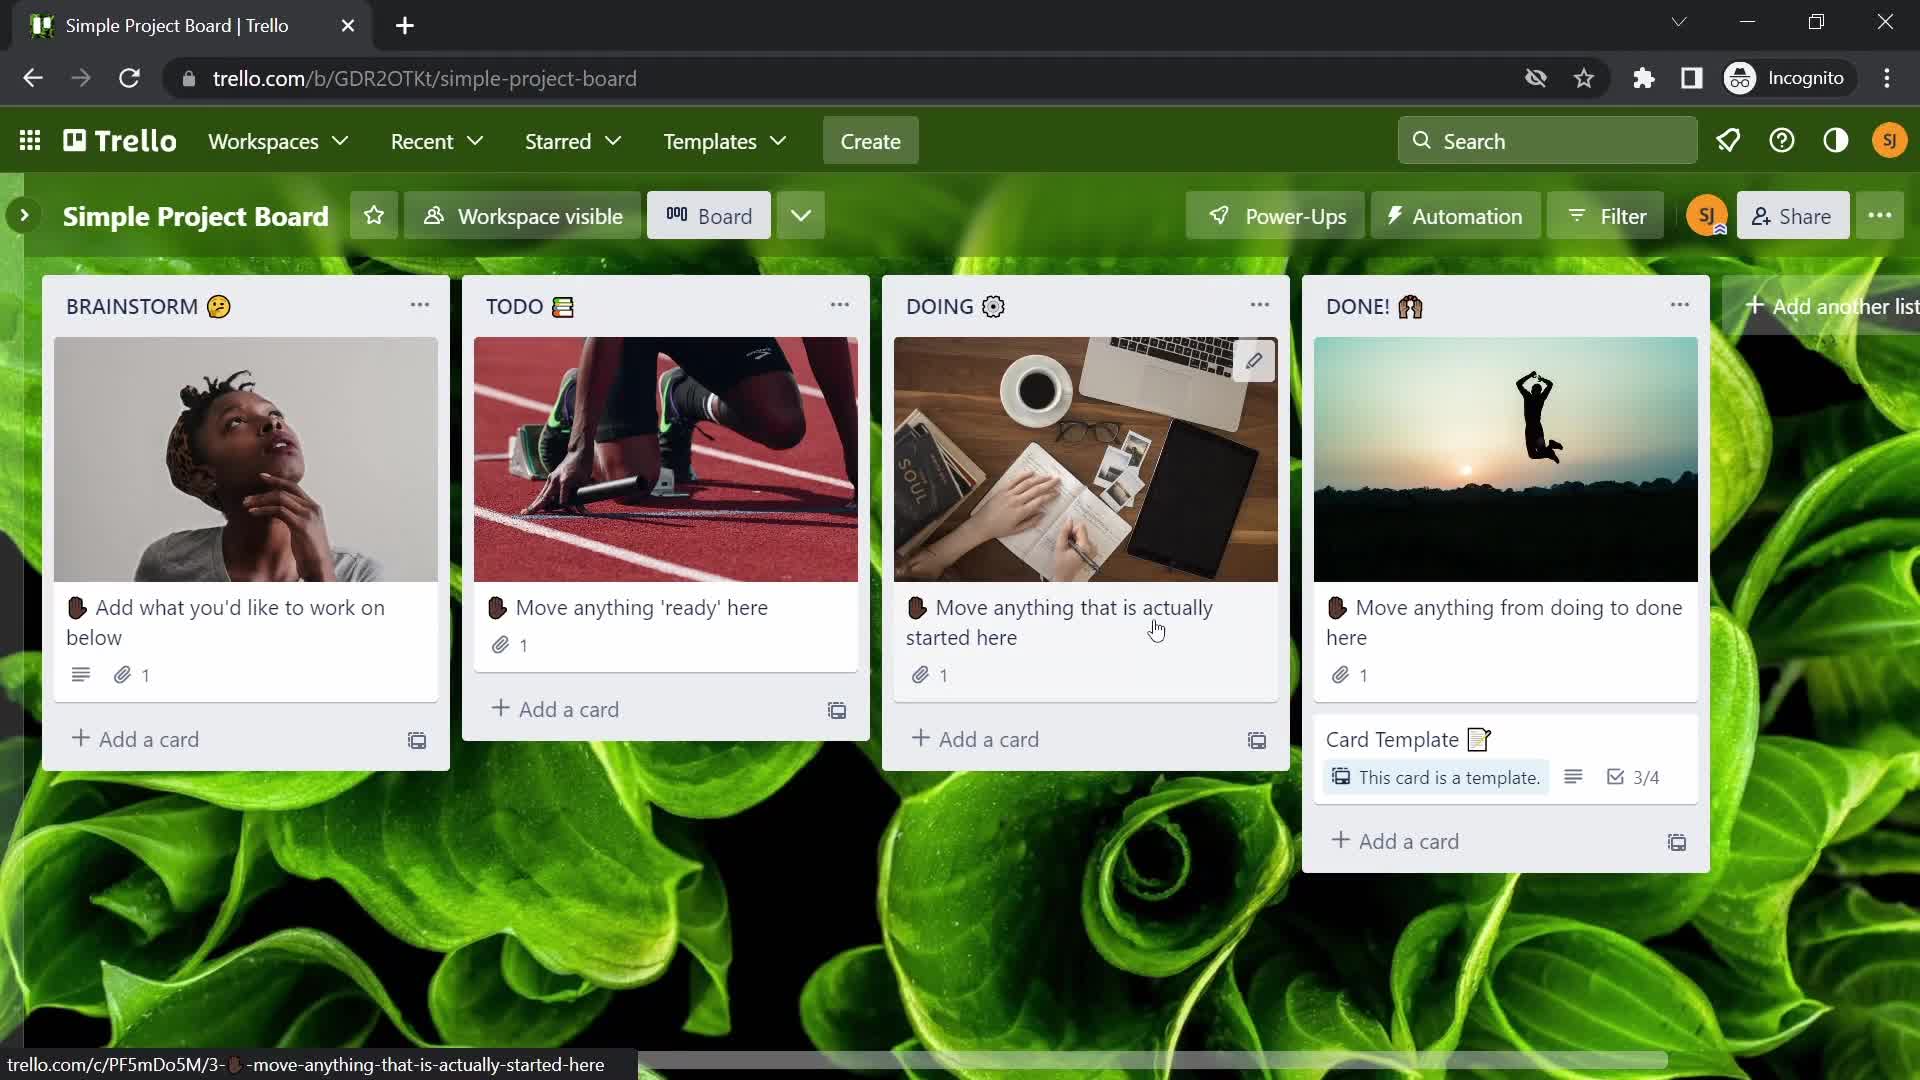Viewport: 1920px width, 1080px height.
Task: Click the checklist 3/4 indicator on template card
Action: [1634, 777]
